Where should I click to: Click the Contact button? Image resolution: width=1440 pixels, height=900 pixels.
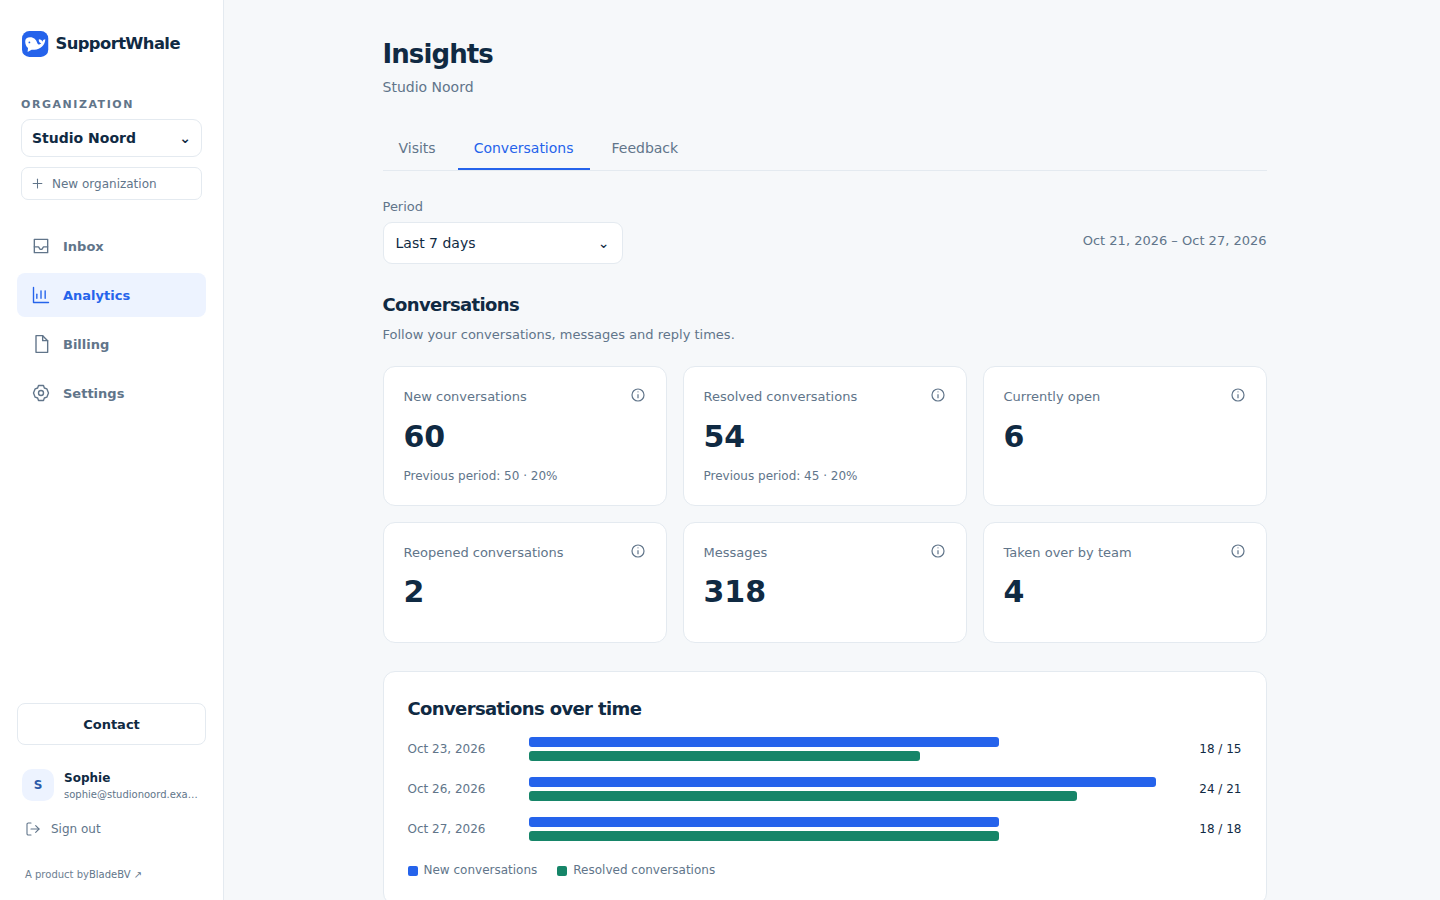point(111,724)
